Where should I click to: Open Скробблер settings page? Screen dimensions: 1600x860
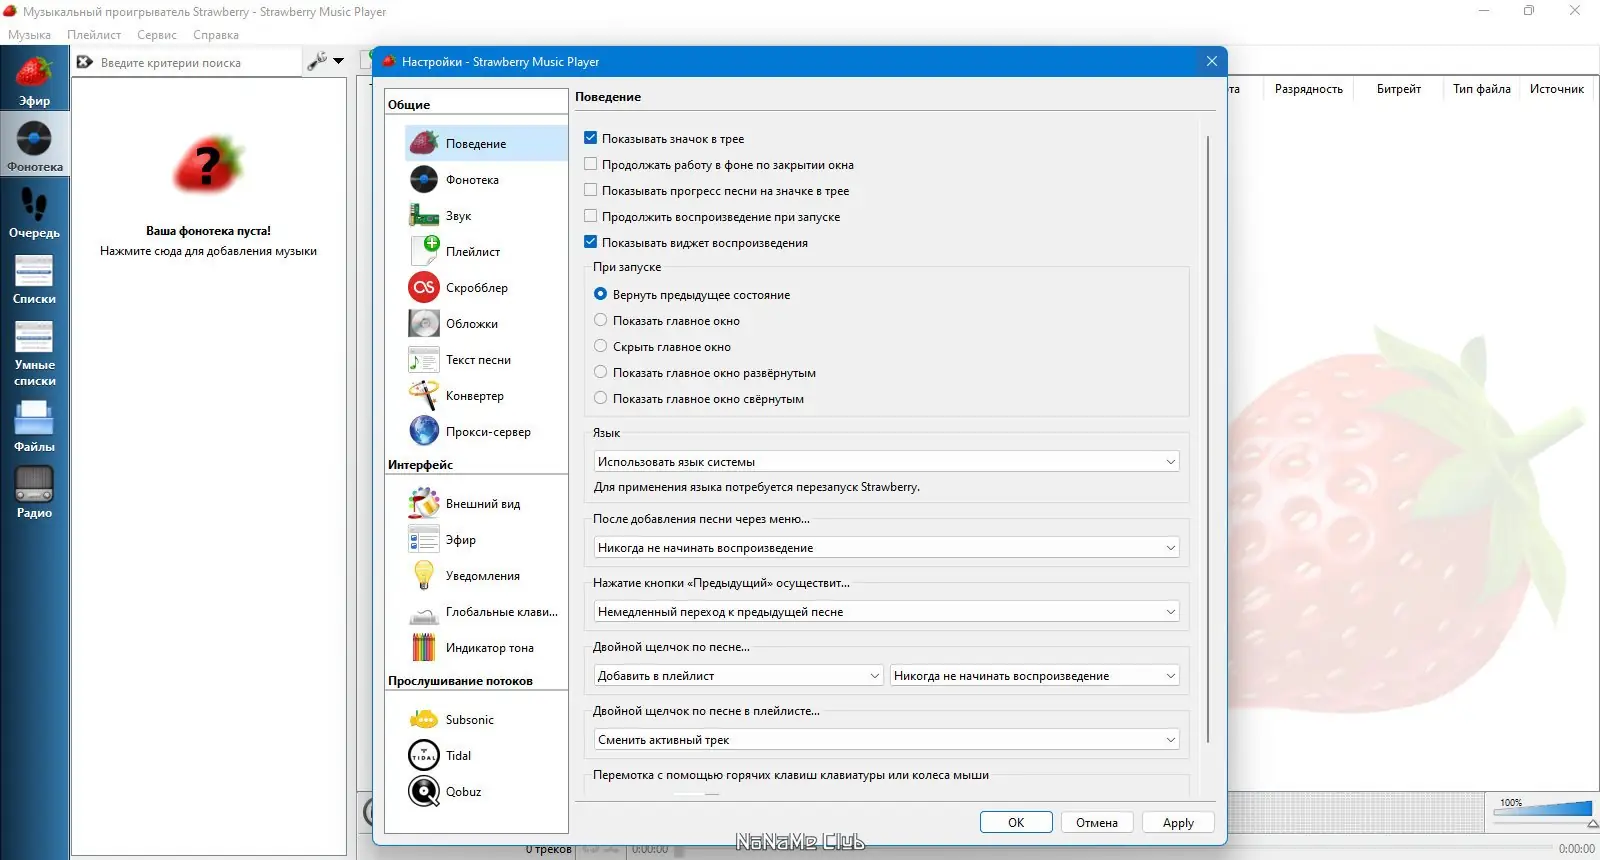(486, 288)
